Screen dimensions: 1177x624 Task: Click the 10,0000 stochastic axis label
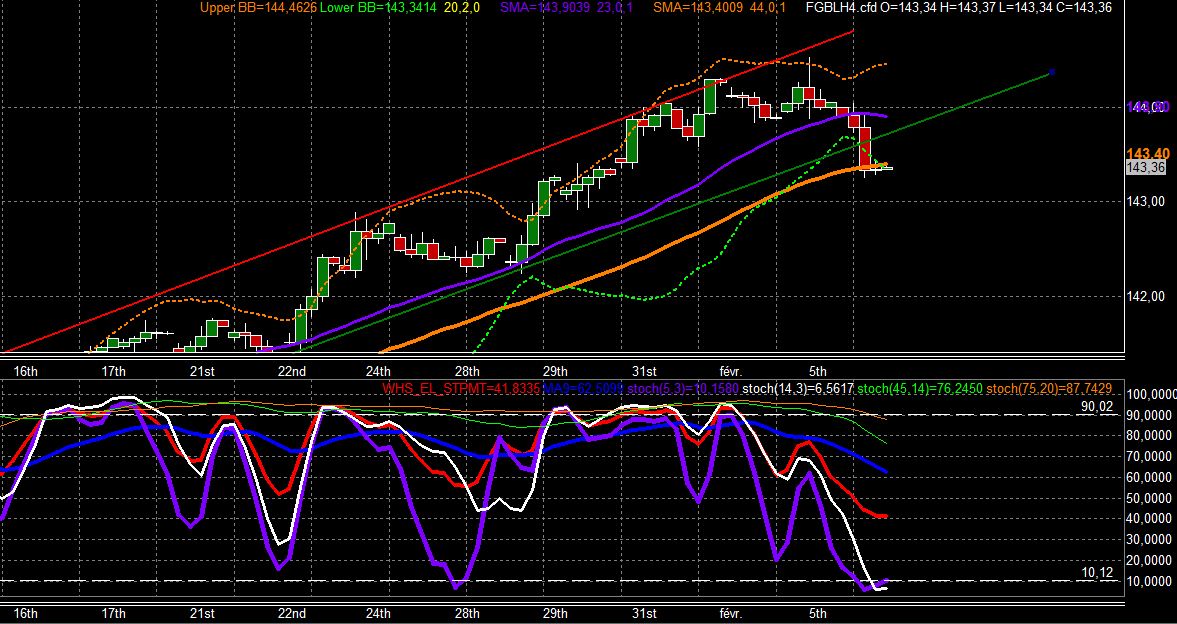[x=1150, y=582]
